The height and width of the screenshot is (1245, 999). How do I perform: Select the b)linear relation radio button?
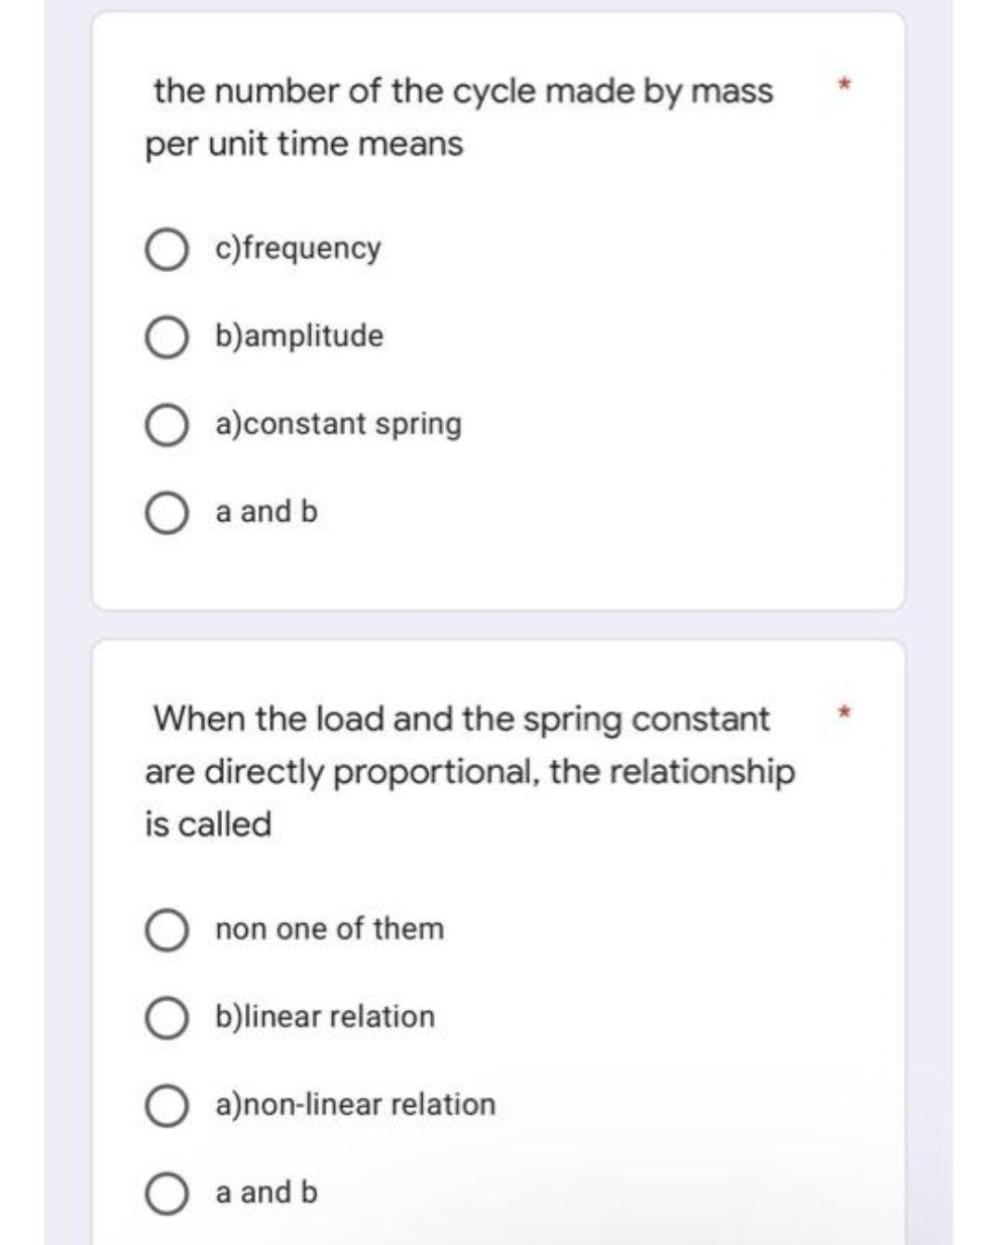[168, 1018]
